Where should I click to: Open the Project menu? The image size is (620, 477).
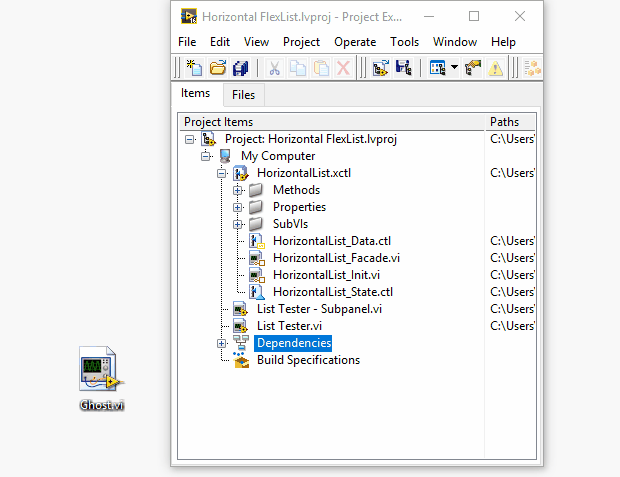[x=301, y=42]
